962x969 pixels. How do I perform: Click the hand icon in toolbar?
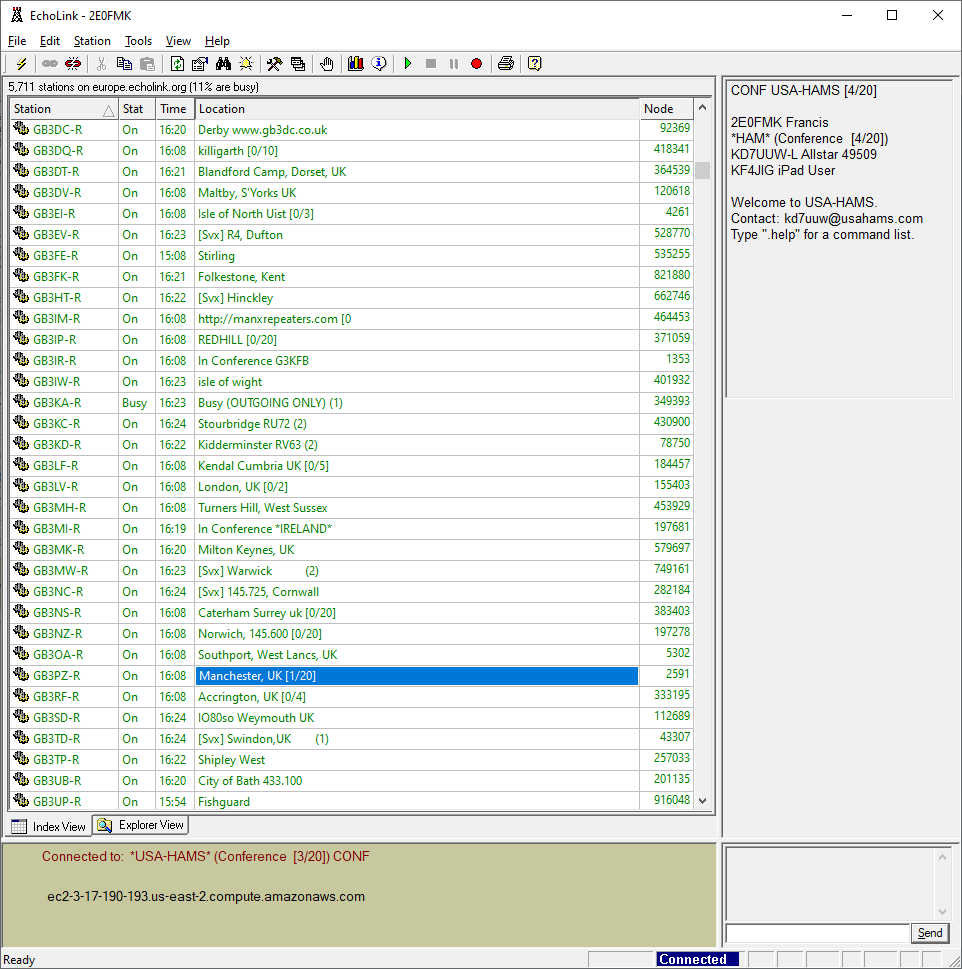327,64
